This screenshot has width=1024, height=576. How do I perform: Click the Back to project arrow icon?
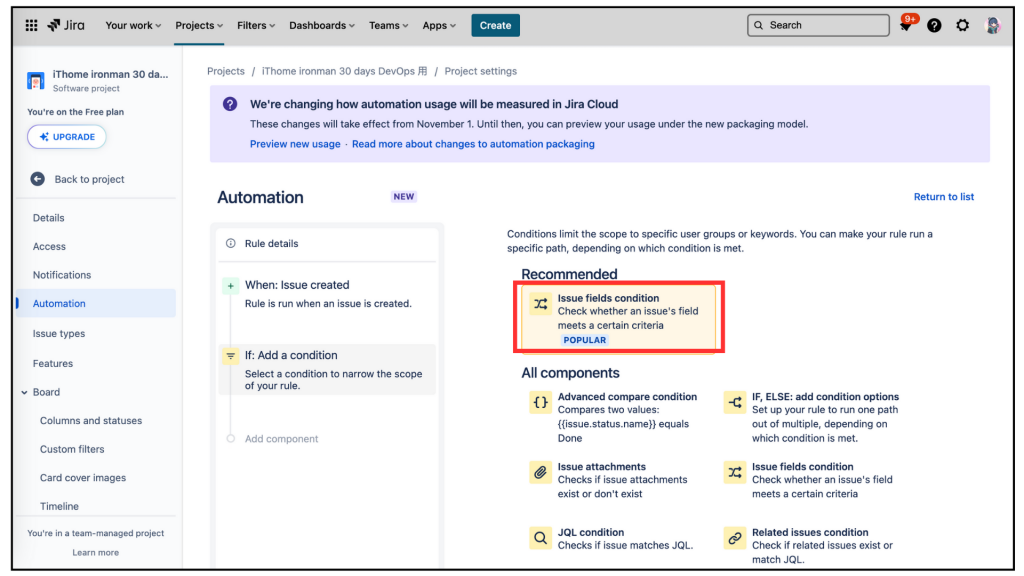click(x=38, y=179)
